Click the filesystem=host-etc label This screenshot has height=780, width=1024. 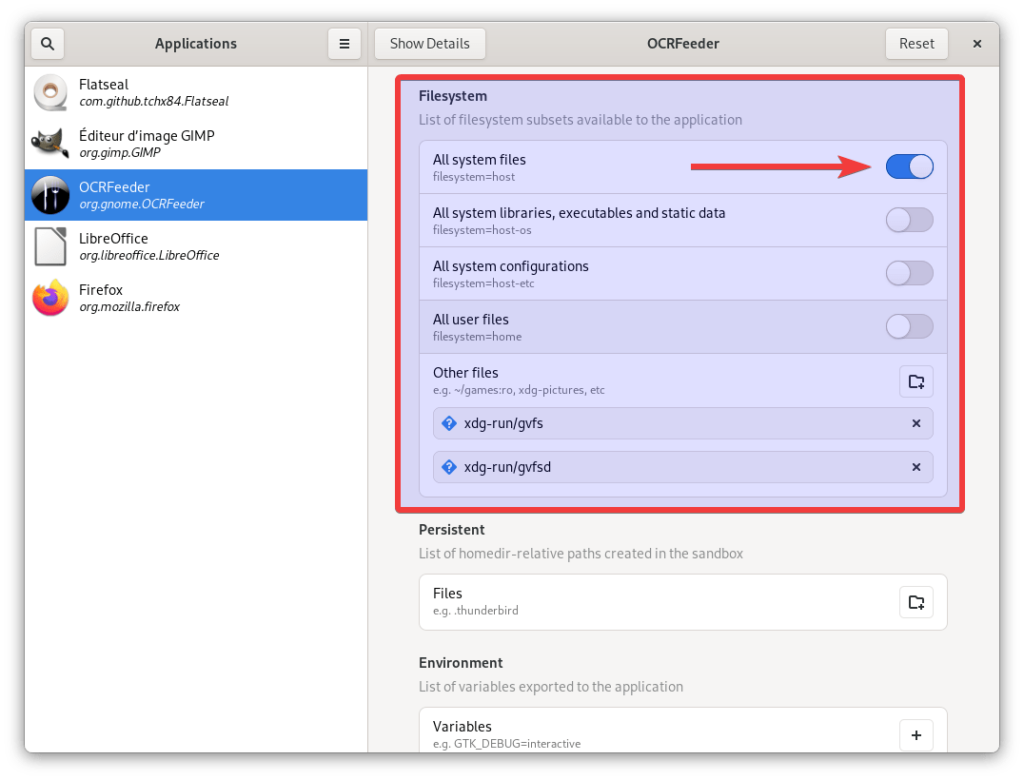pyautogui.click(x=483, y=284)
